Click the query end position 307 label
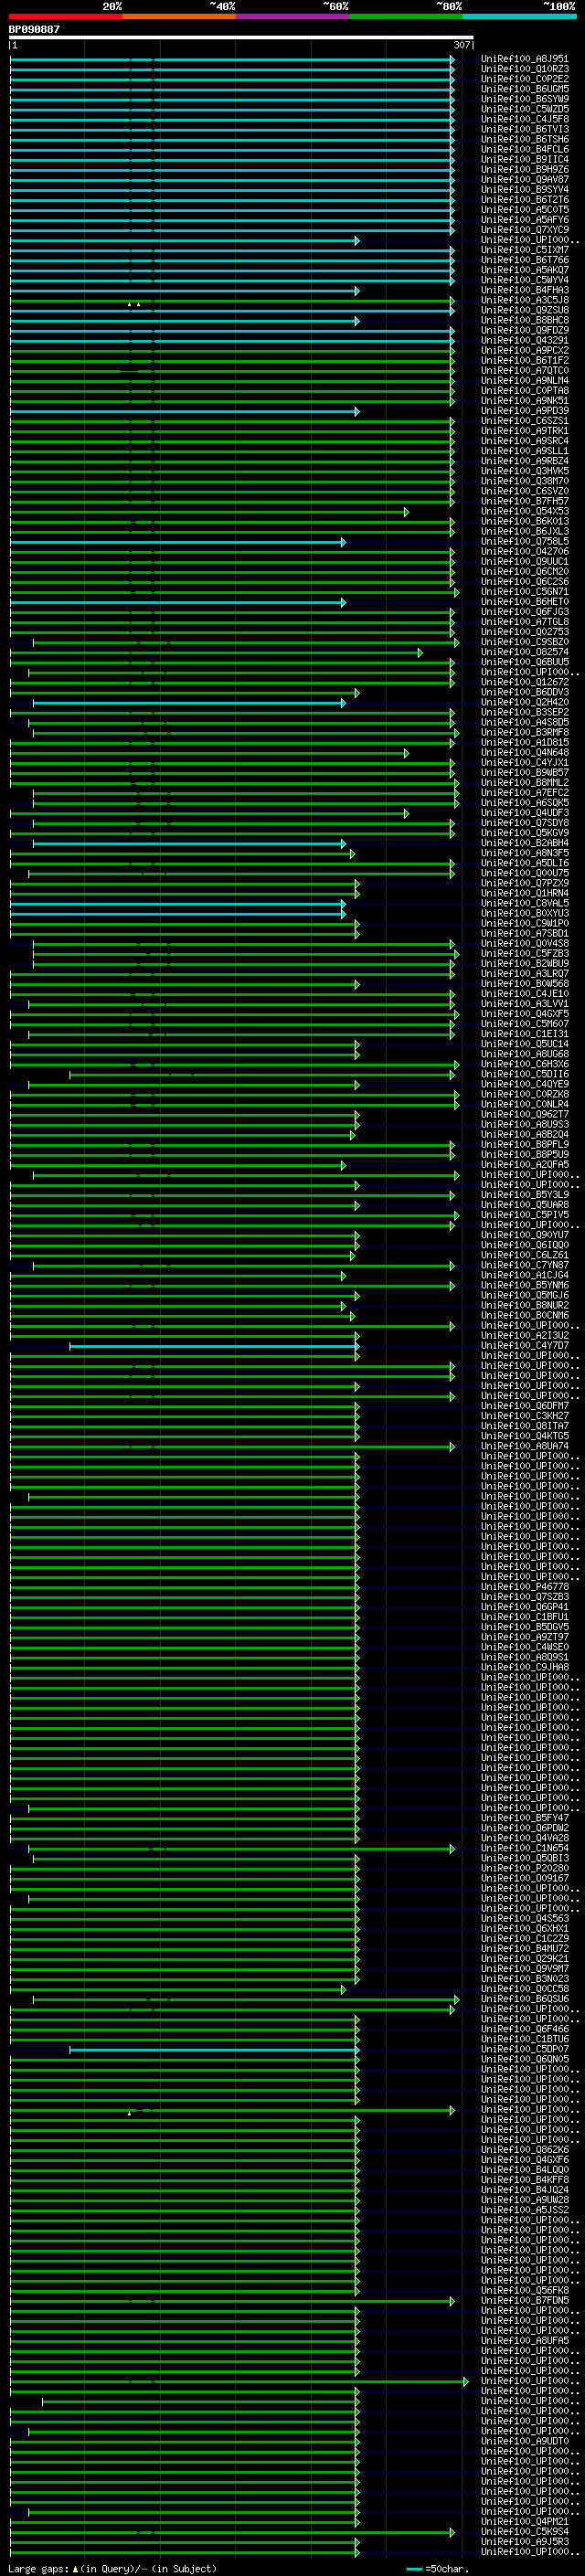 (462, 45)
